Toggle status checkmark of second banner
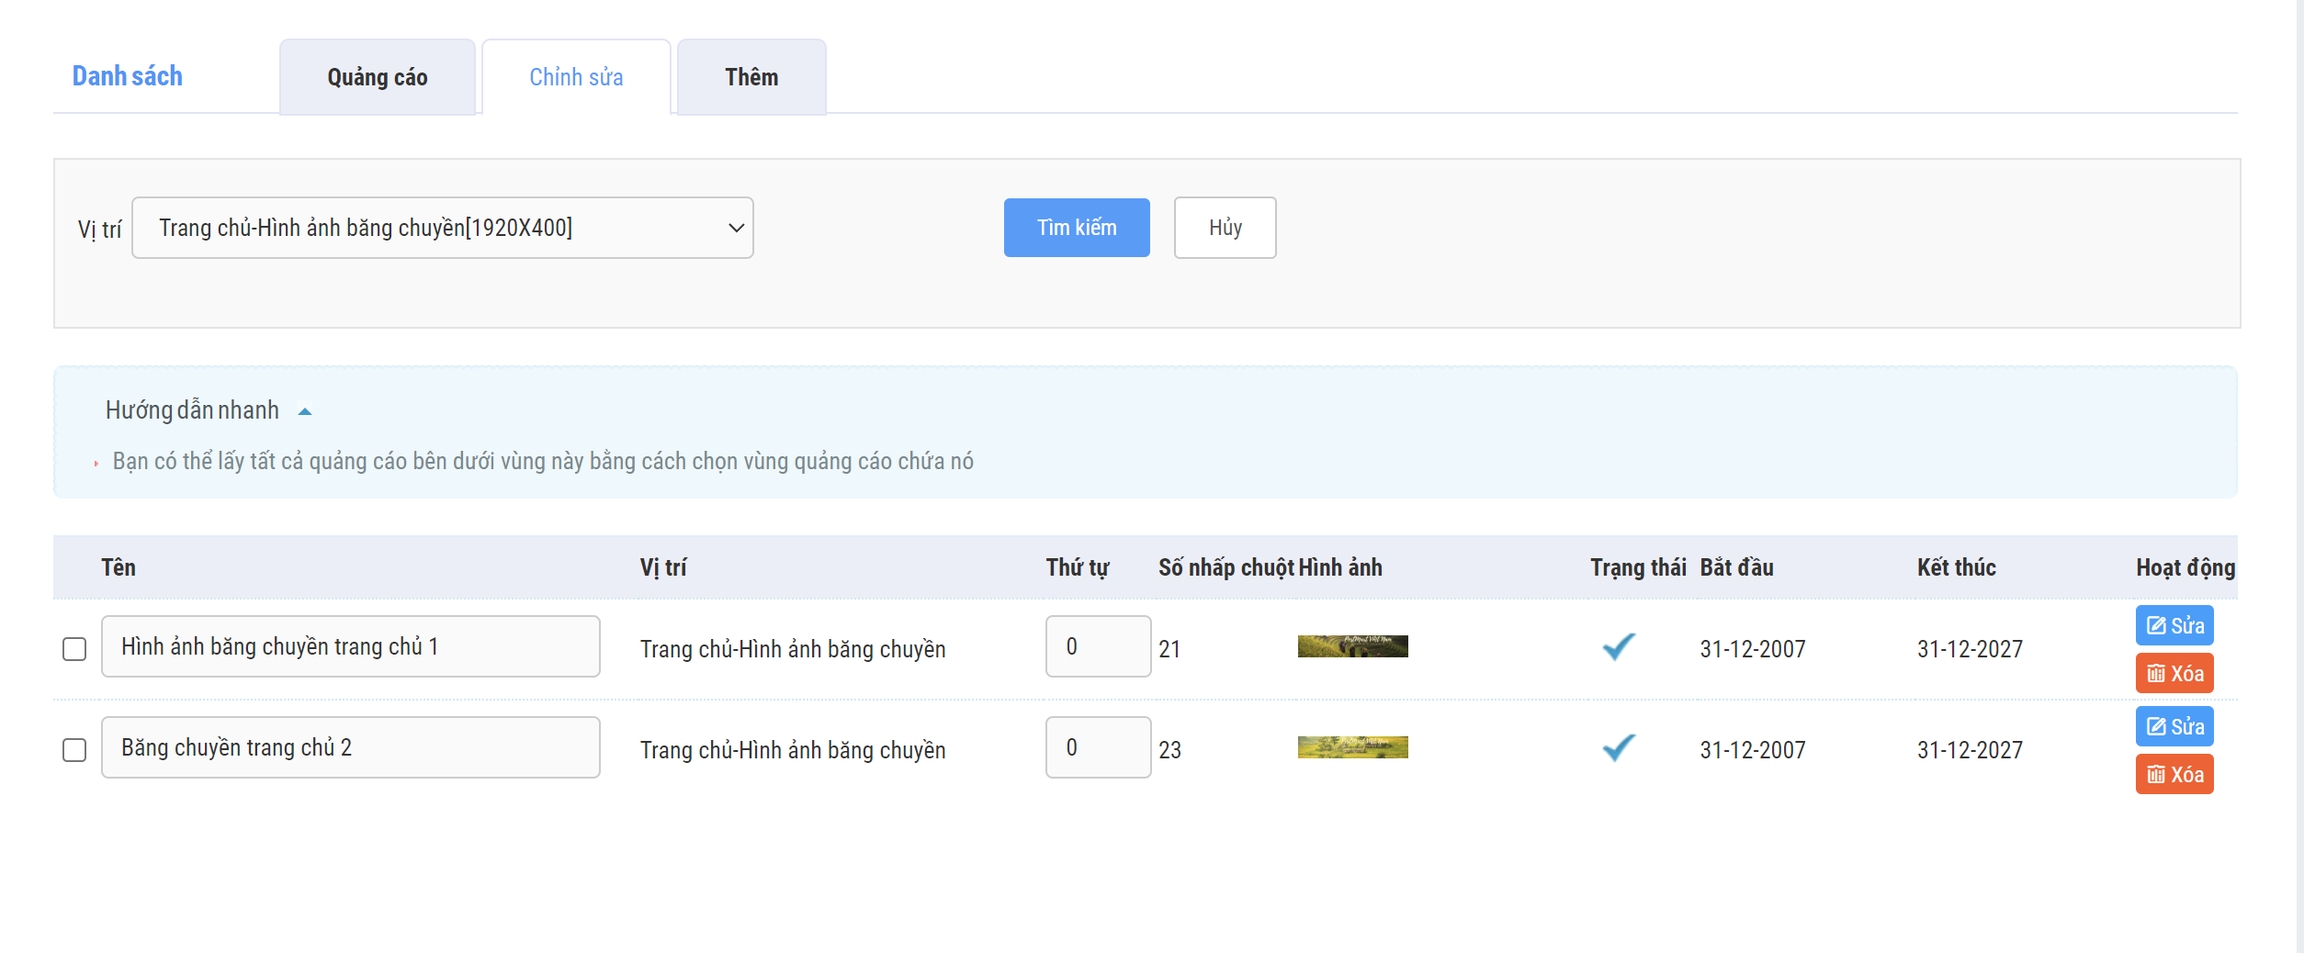This screenshot has width=2304, height=953. click(x=1618, y=748)
